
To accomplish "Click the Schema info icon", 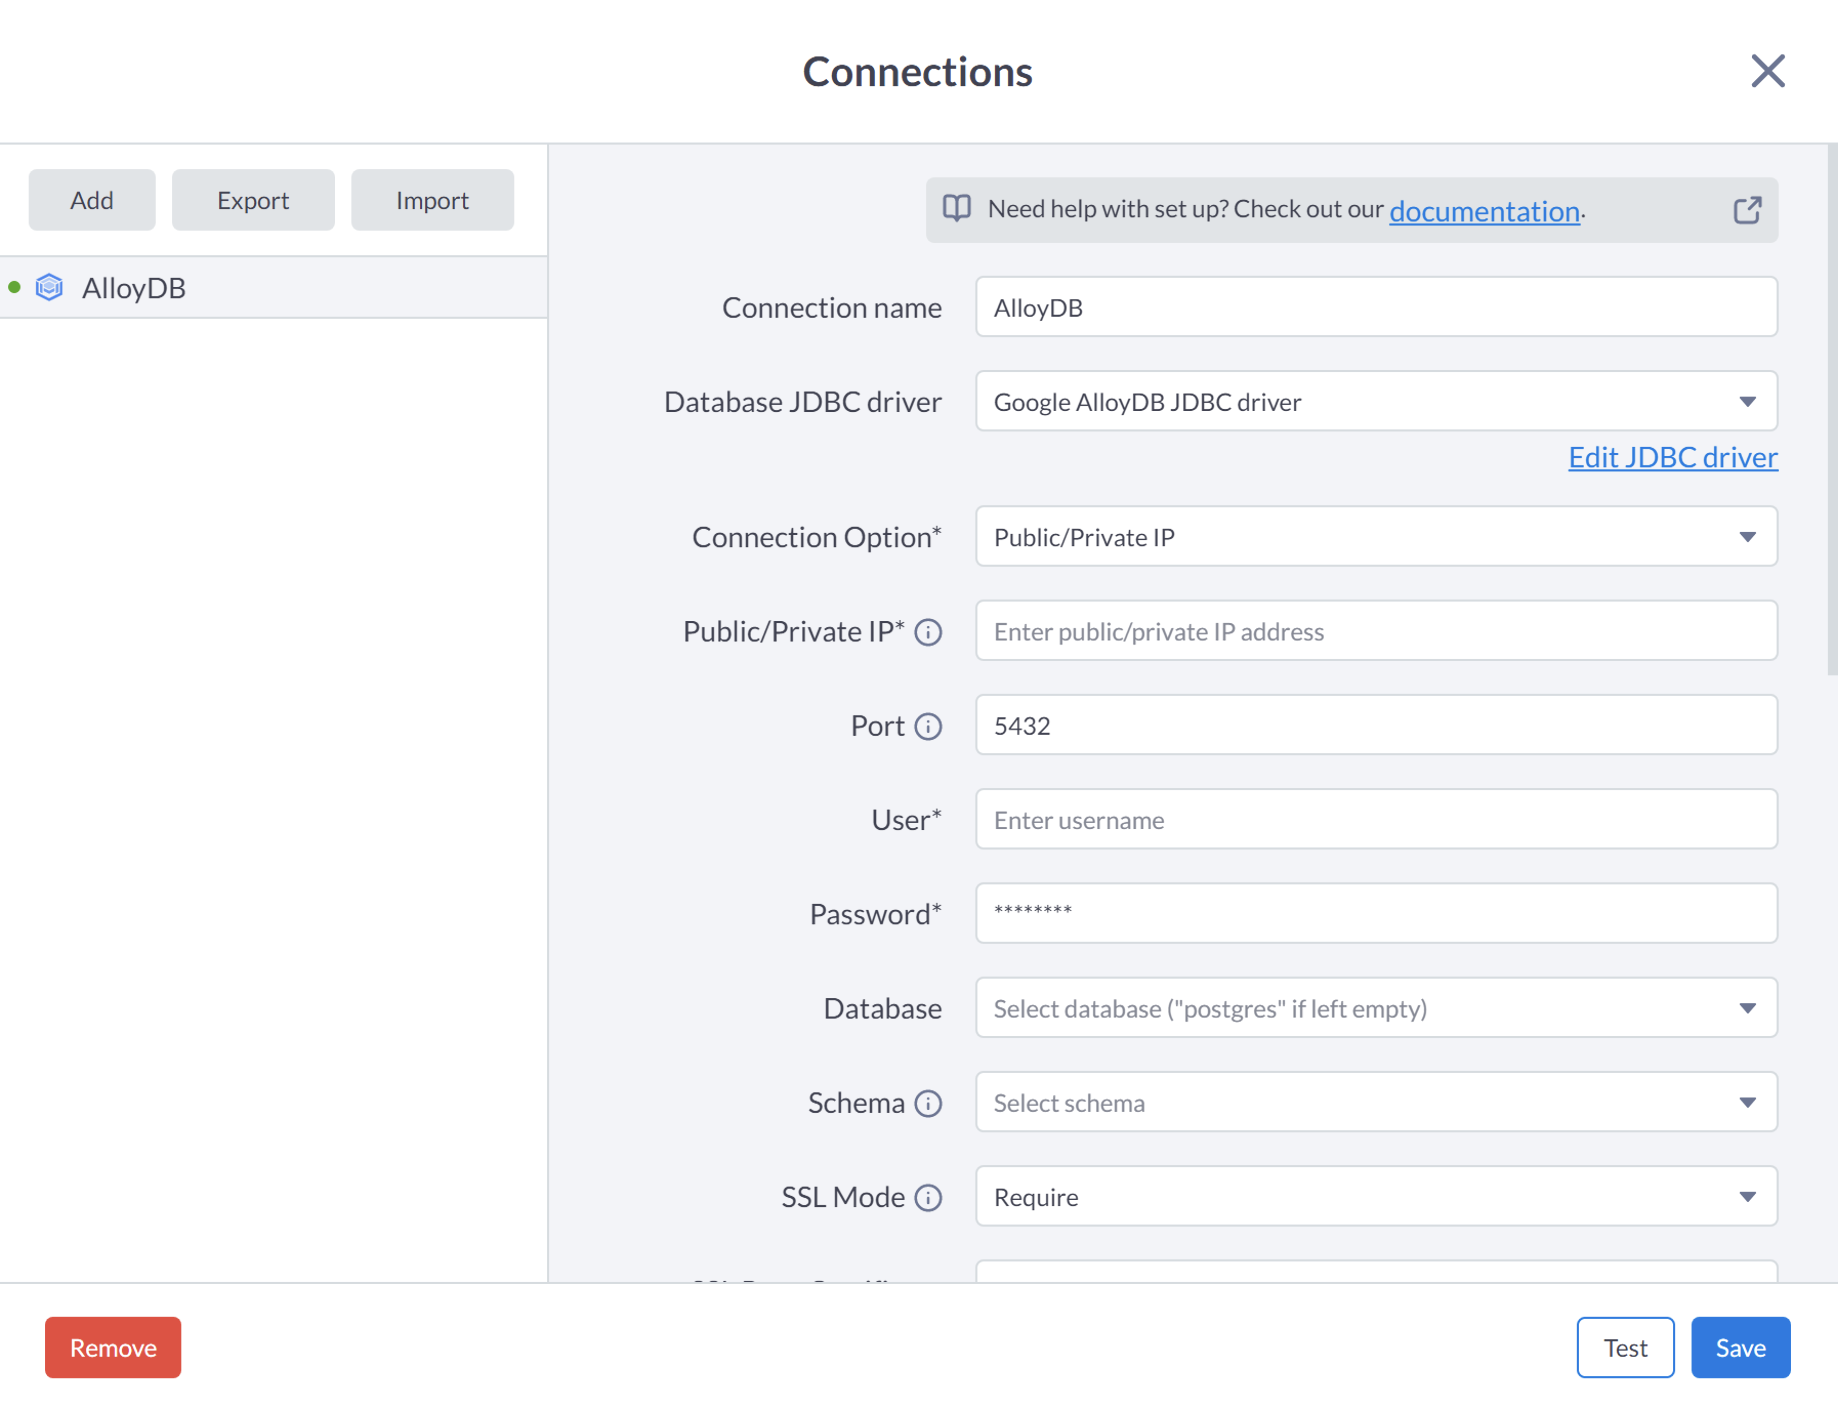I will 928,1103.
